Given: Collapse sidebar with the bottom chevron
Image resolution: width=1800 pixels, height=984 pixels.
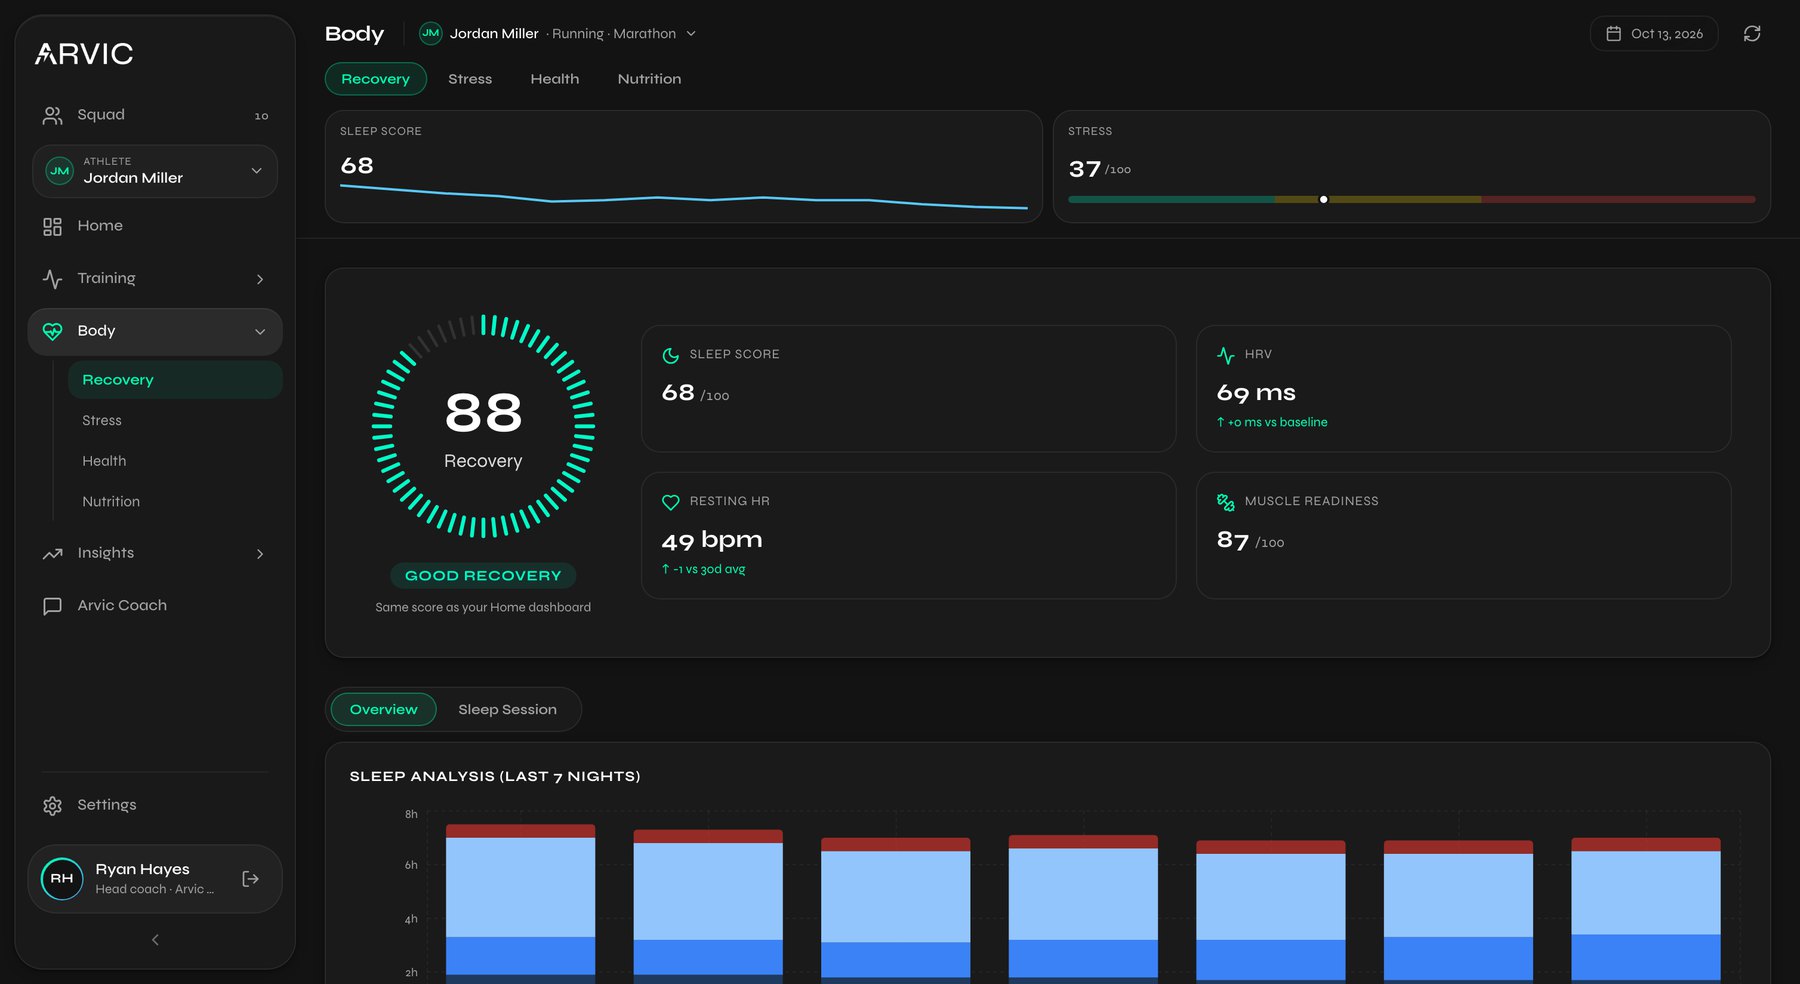Looking at the screenshot, I should [155, 940].
